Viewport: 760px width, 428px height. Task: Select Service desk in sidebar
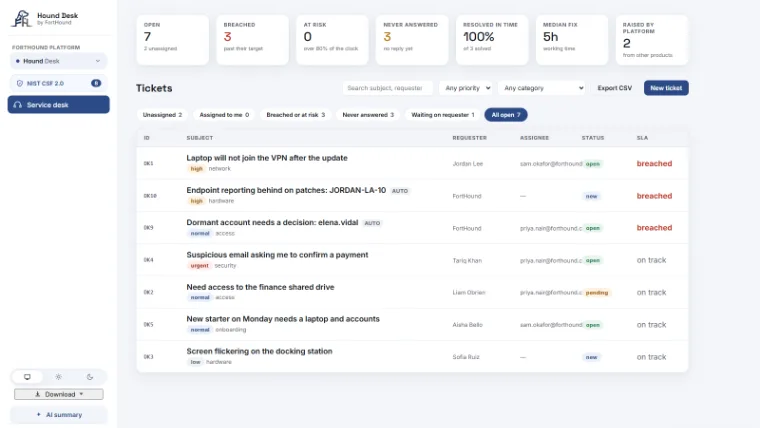[x=58, y=105]
